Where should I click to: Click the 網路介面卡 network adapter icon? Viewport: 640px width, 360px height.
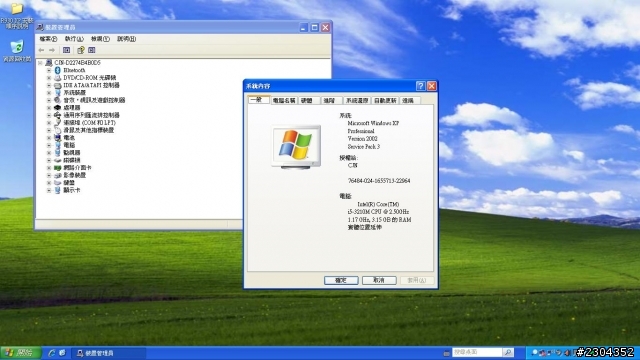(58, 168)
